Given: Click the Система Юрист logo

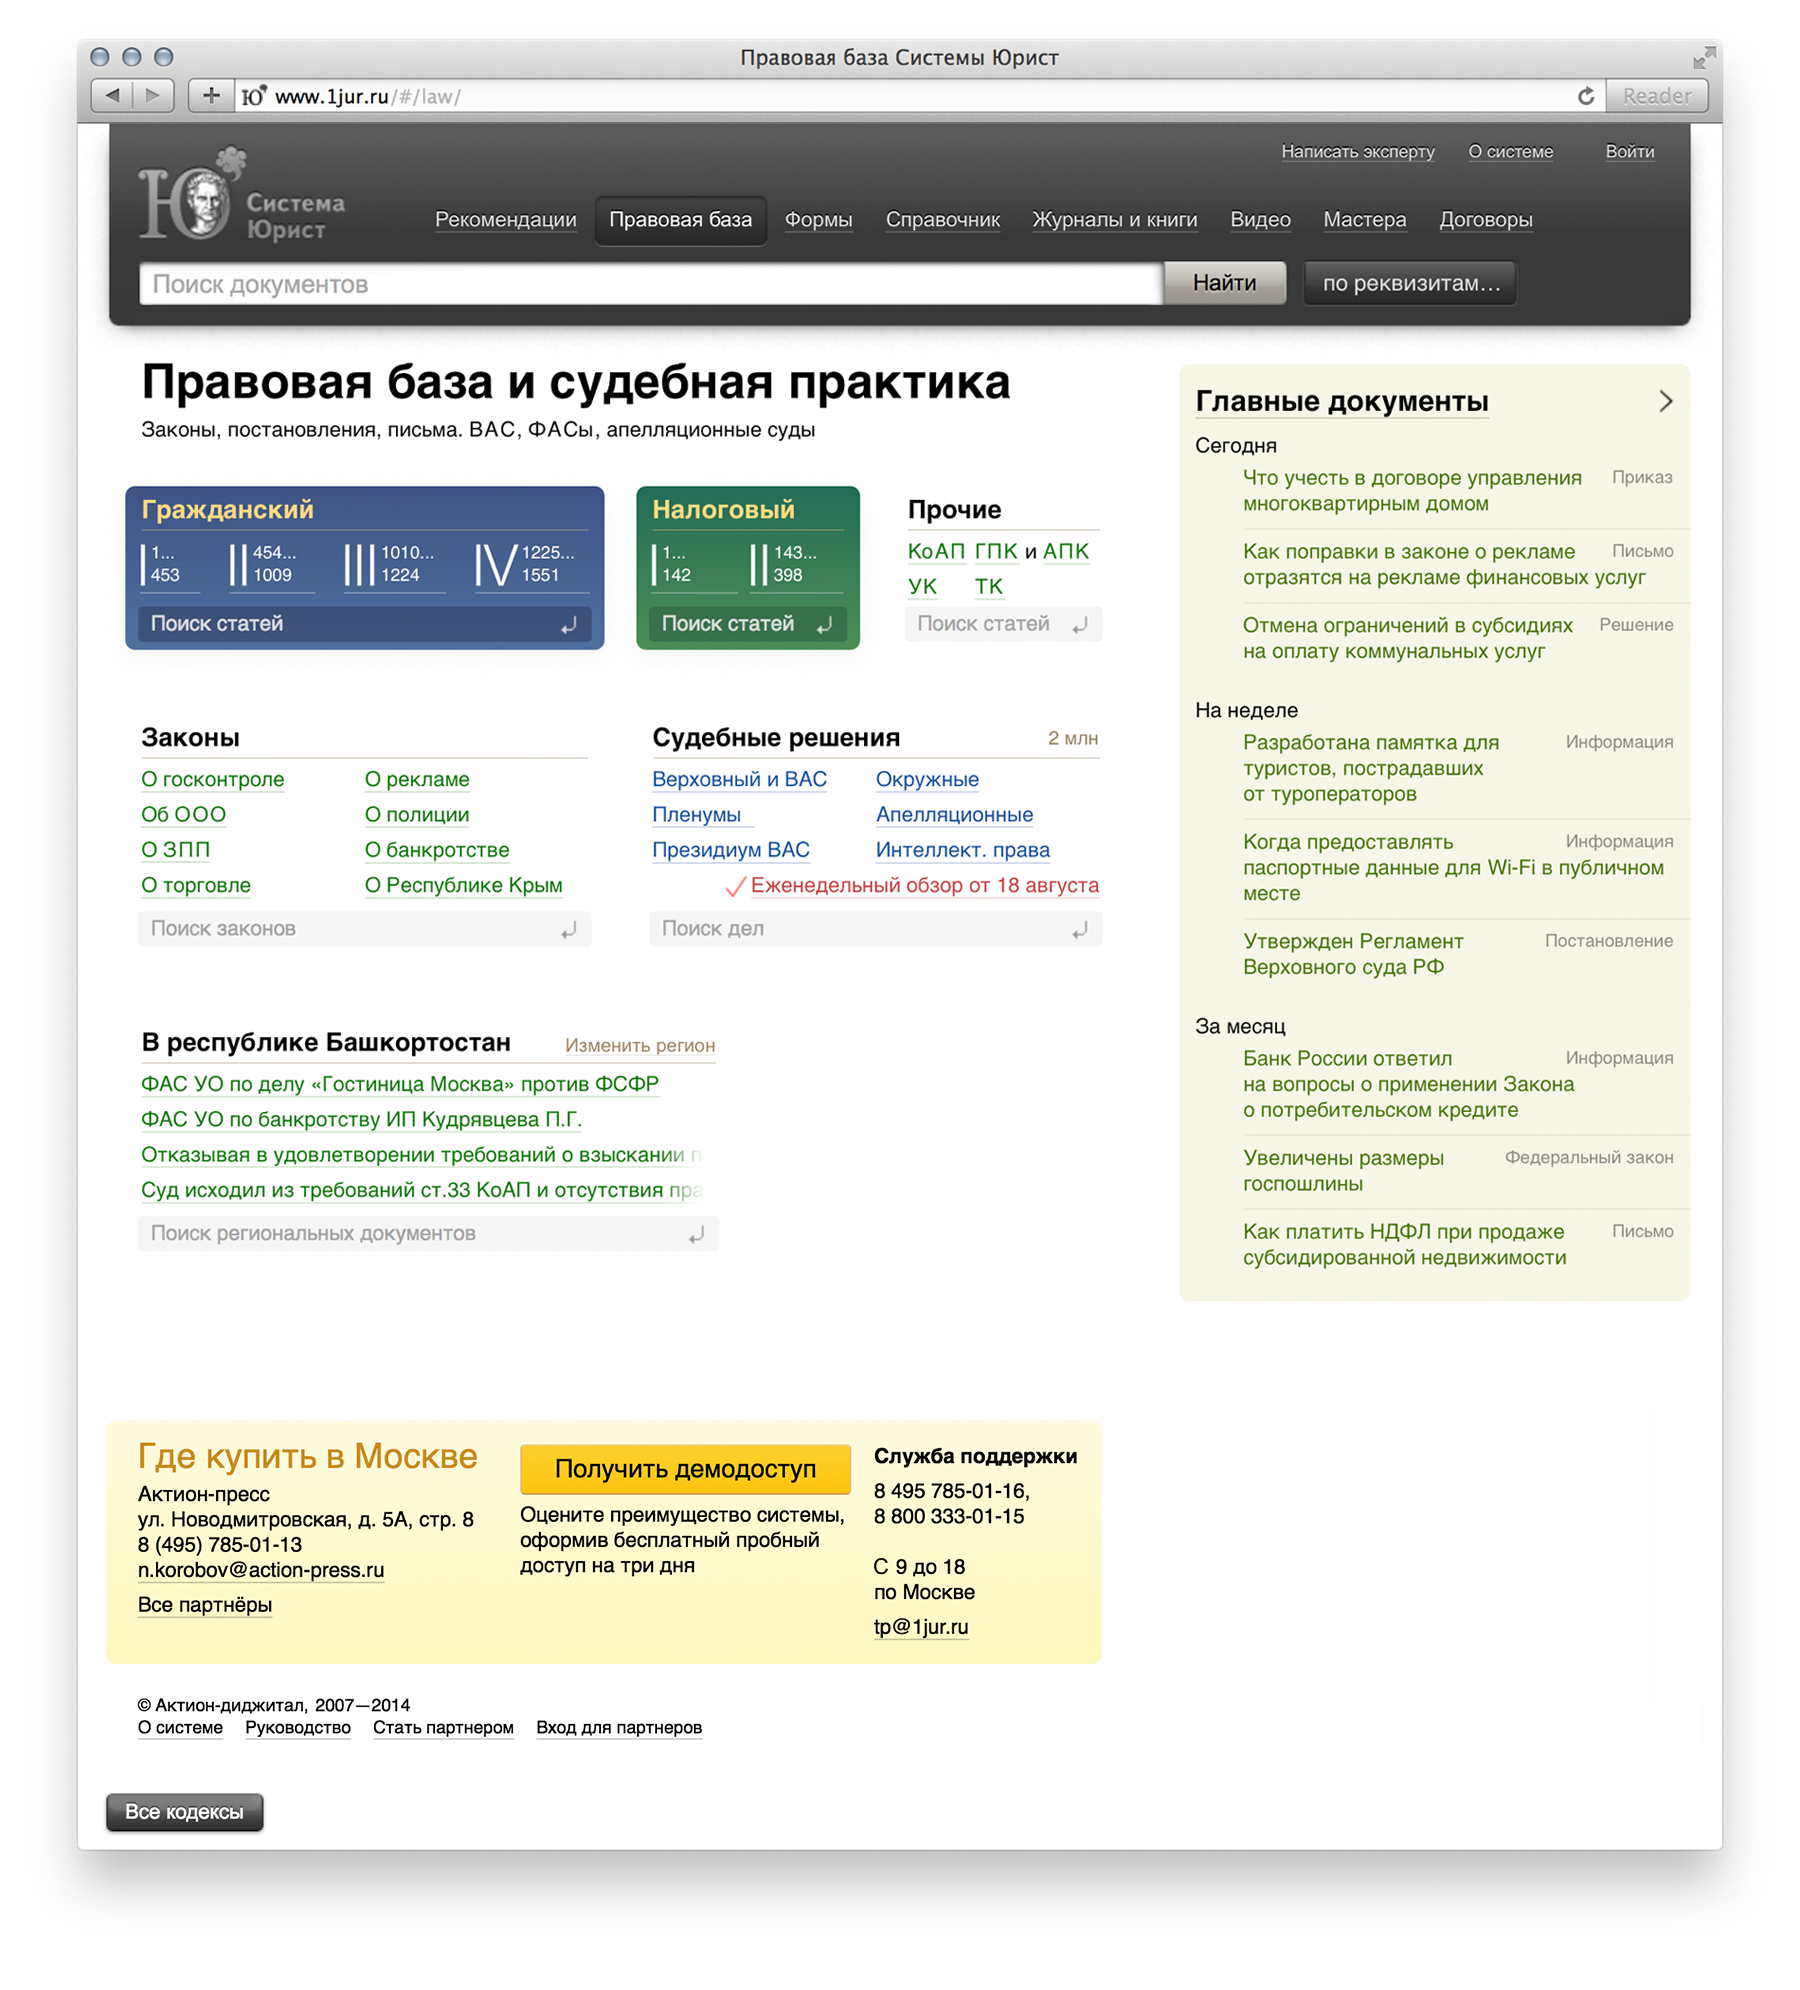Looking at the screenshot, I should [x=240, y=200].
